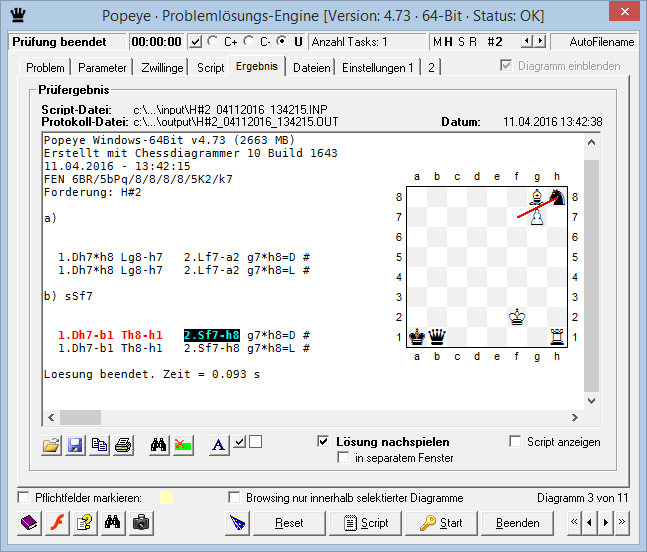Start solving with the Start button
The image size is (647, 552).
442,523
